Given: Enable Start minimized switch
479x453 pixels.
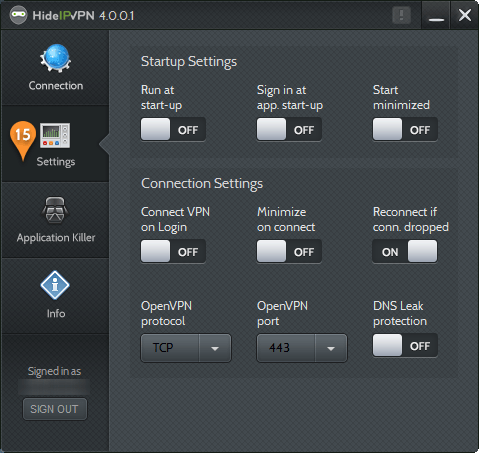Looking at the screenshot, I should pyautogui.click(x=405, y=129).
